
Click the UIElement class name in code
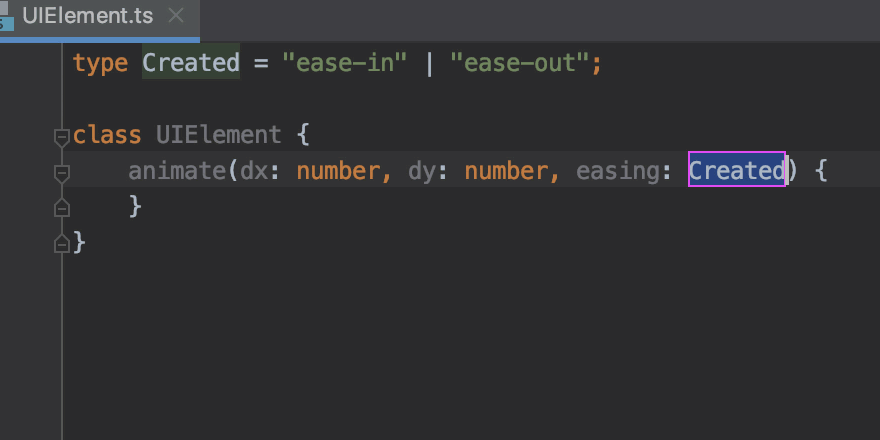218,135
